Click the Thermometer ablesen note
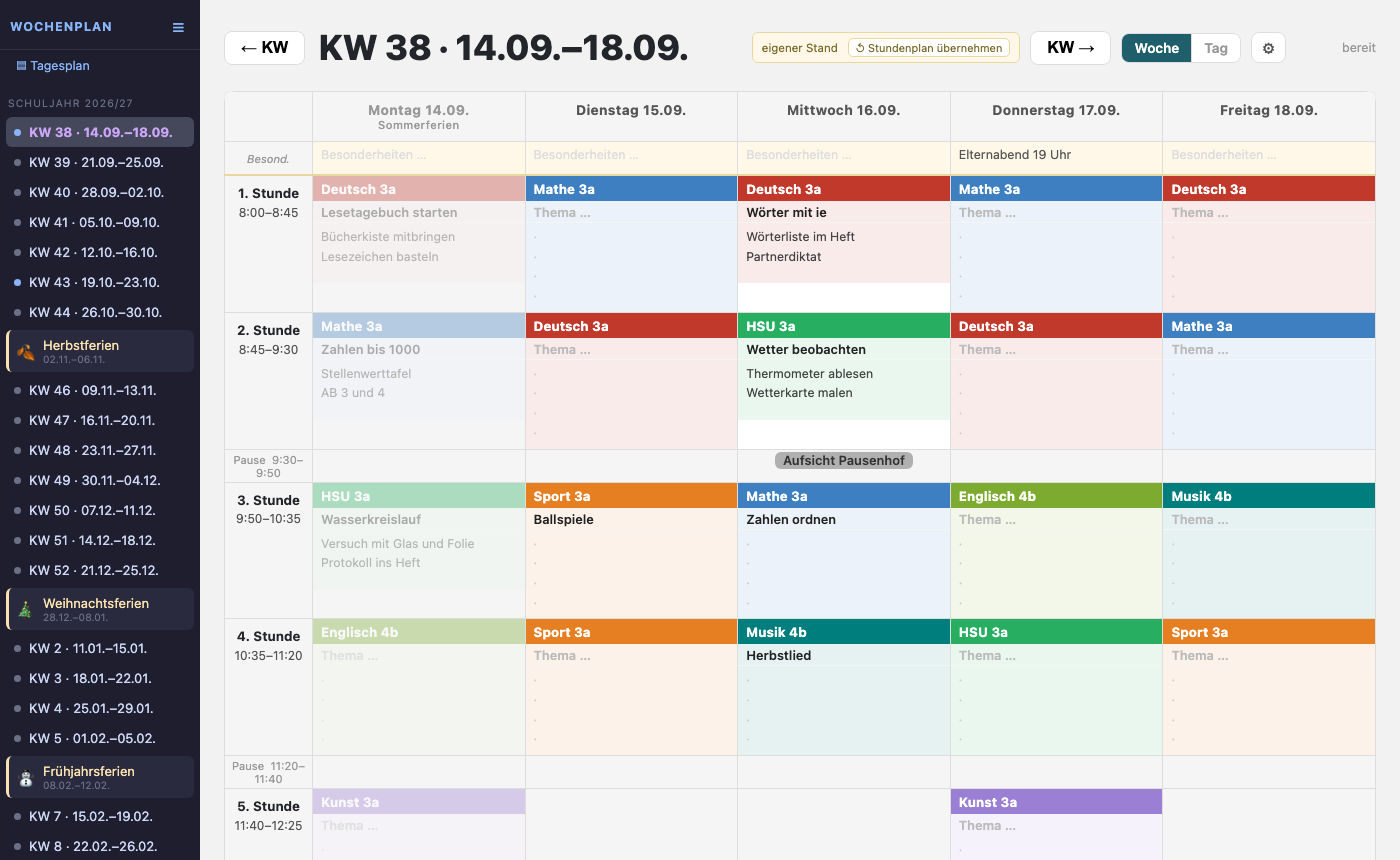Image resolution: width=1400 pixels, height=860 pixels. pyautogui.click(x=810, y=374)
